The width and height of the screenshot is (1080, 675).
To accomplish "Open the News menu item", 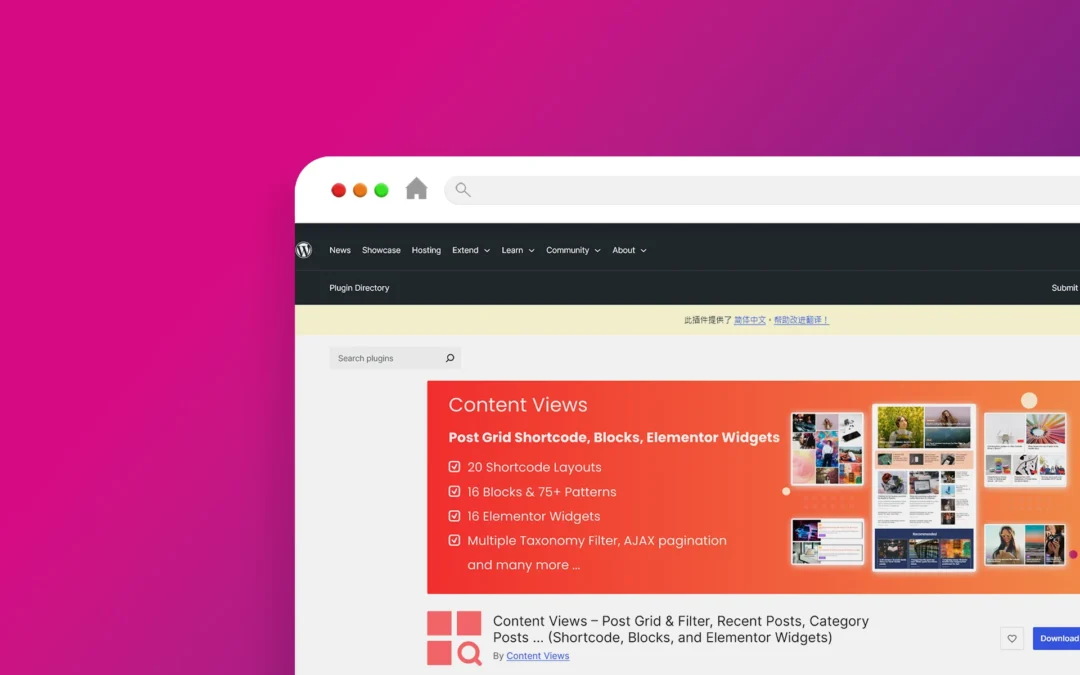I will click(x=340, y=250).
